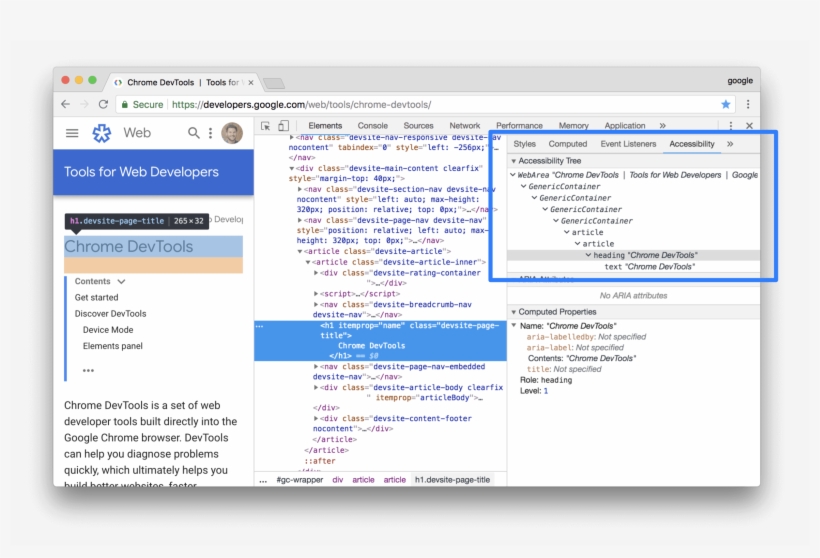Open the Network panel tab
The width and height of the screenshot is (820, 558).
pyautogui.click(x=464, y=126)
